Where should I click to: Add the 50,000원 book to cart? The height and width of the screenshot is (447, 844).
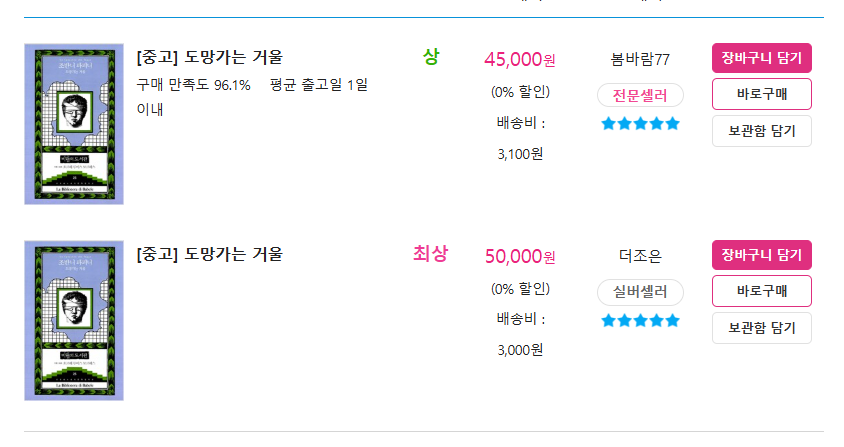point(762,255)
